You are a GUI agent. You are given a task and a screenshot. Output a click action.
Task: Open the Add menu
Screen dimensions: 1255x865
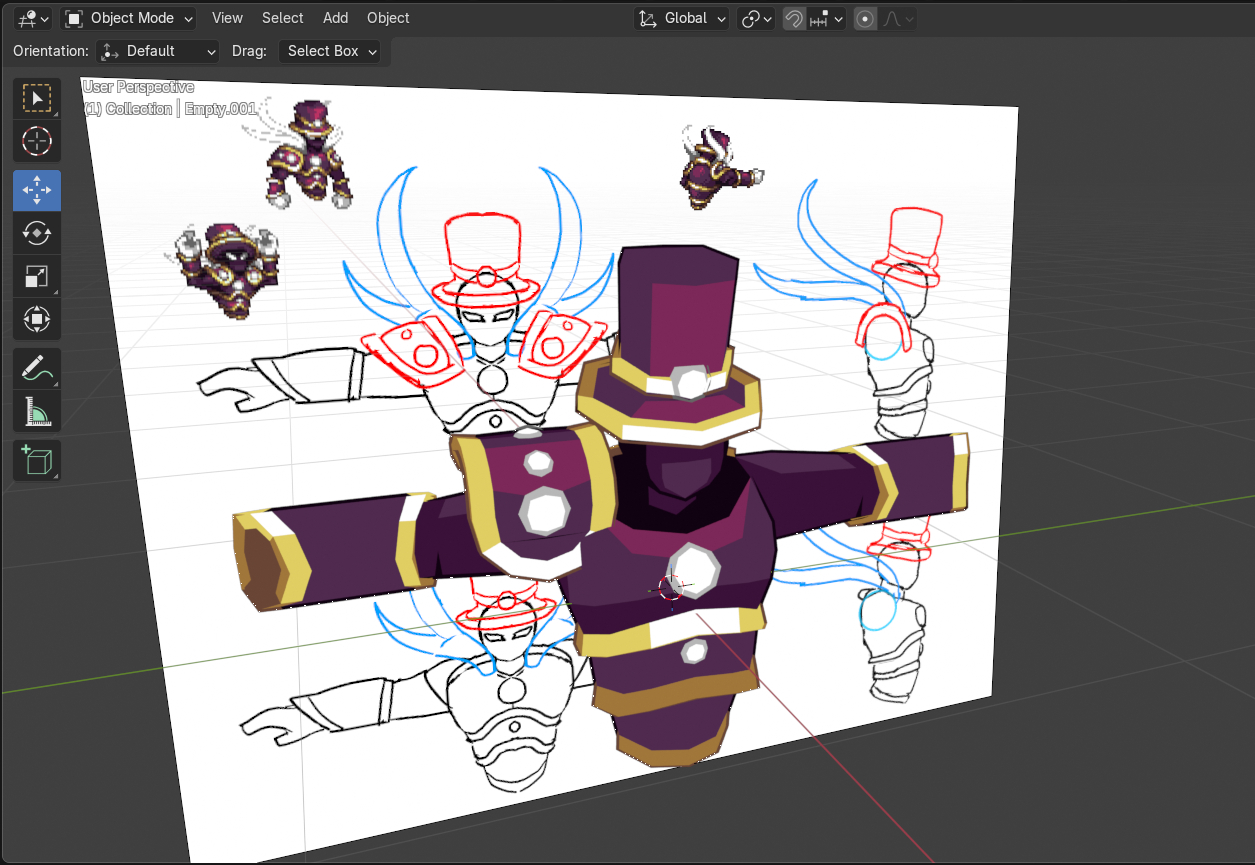tap(336, 18)
